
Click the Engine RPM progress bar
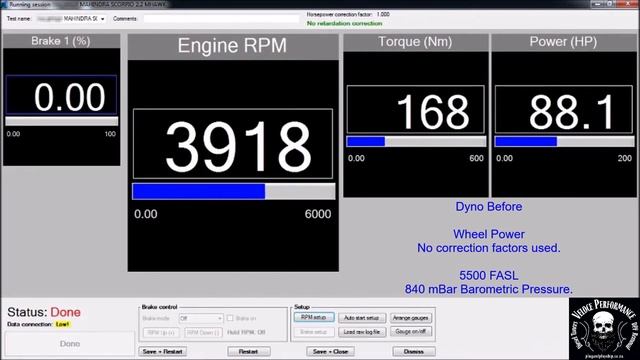click(233, 191)
